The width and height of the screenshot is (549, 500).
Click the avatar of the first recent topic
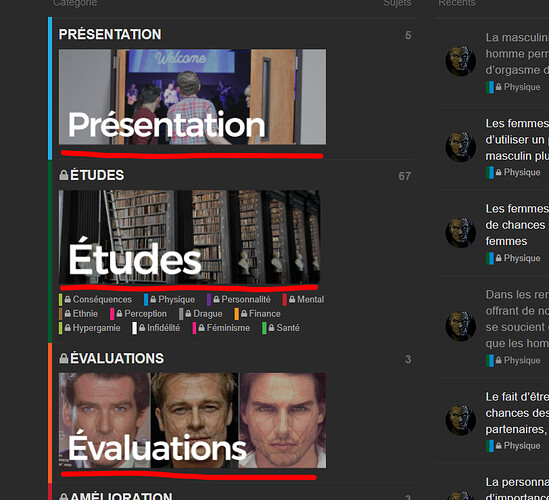click(x=460, y=61)
